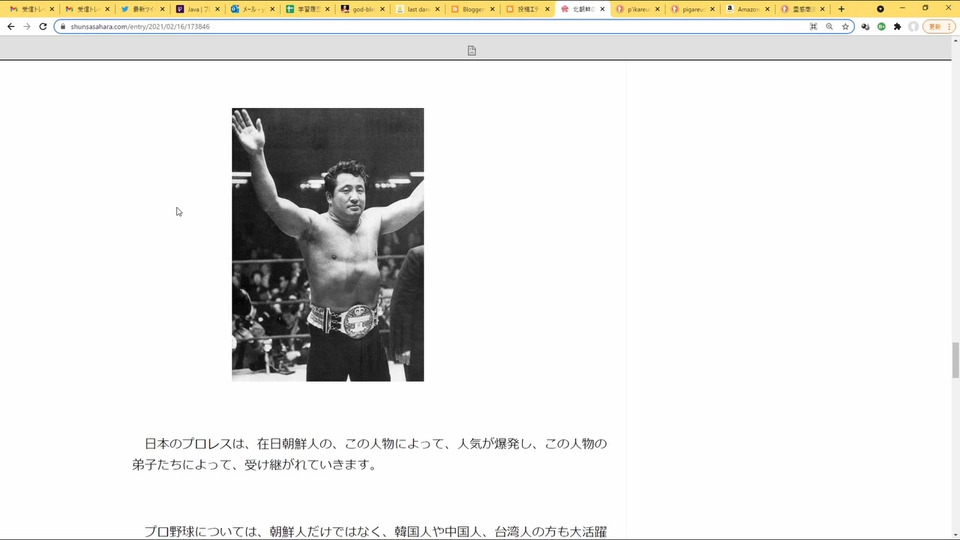Close the Outlook メール tab
The width and height of the screenshot is (960, 540).
(x=272, y=9)
